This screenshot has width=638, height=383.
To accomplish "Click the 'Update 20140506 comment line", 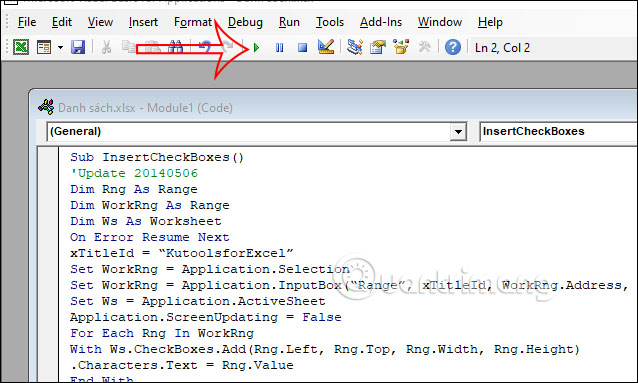I will (x=134, y=173).
